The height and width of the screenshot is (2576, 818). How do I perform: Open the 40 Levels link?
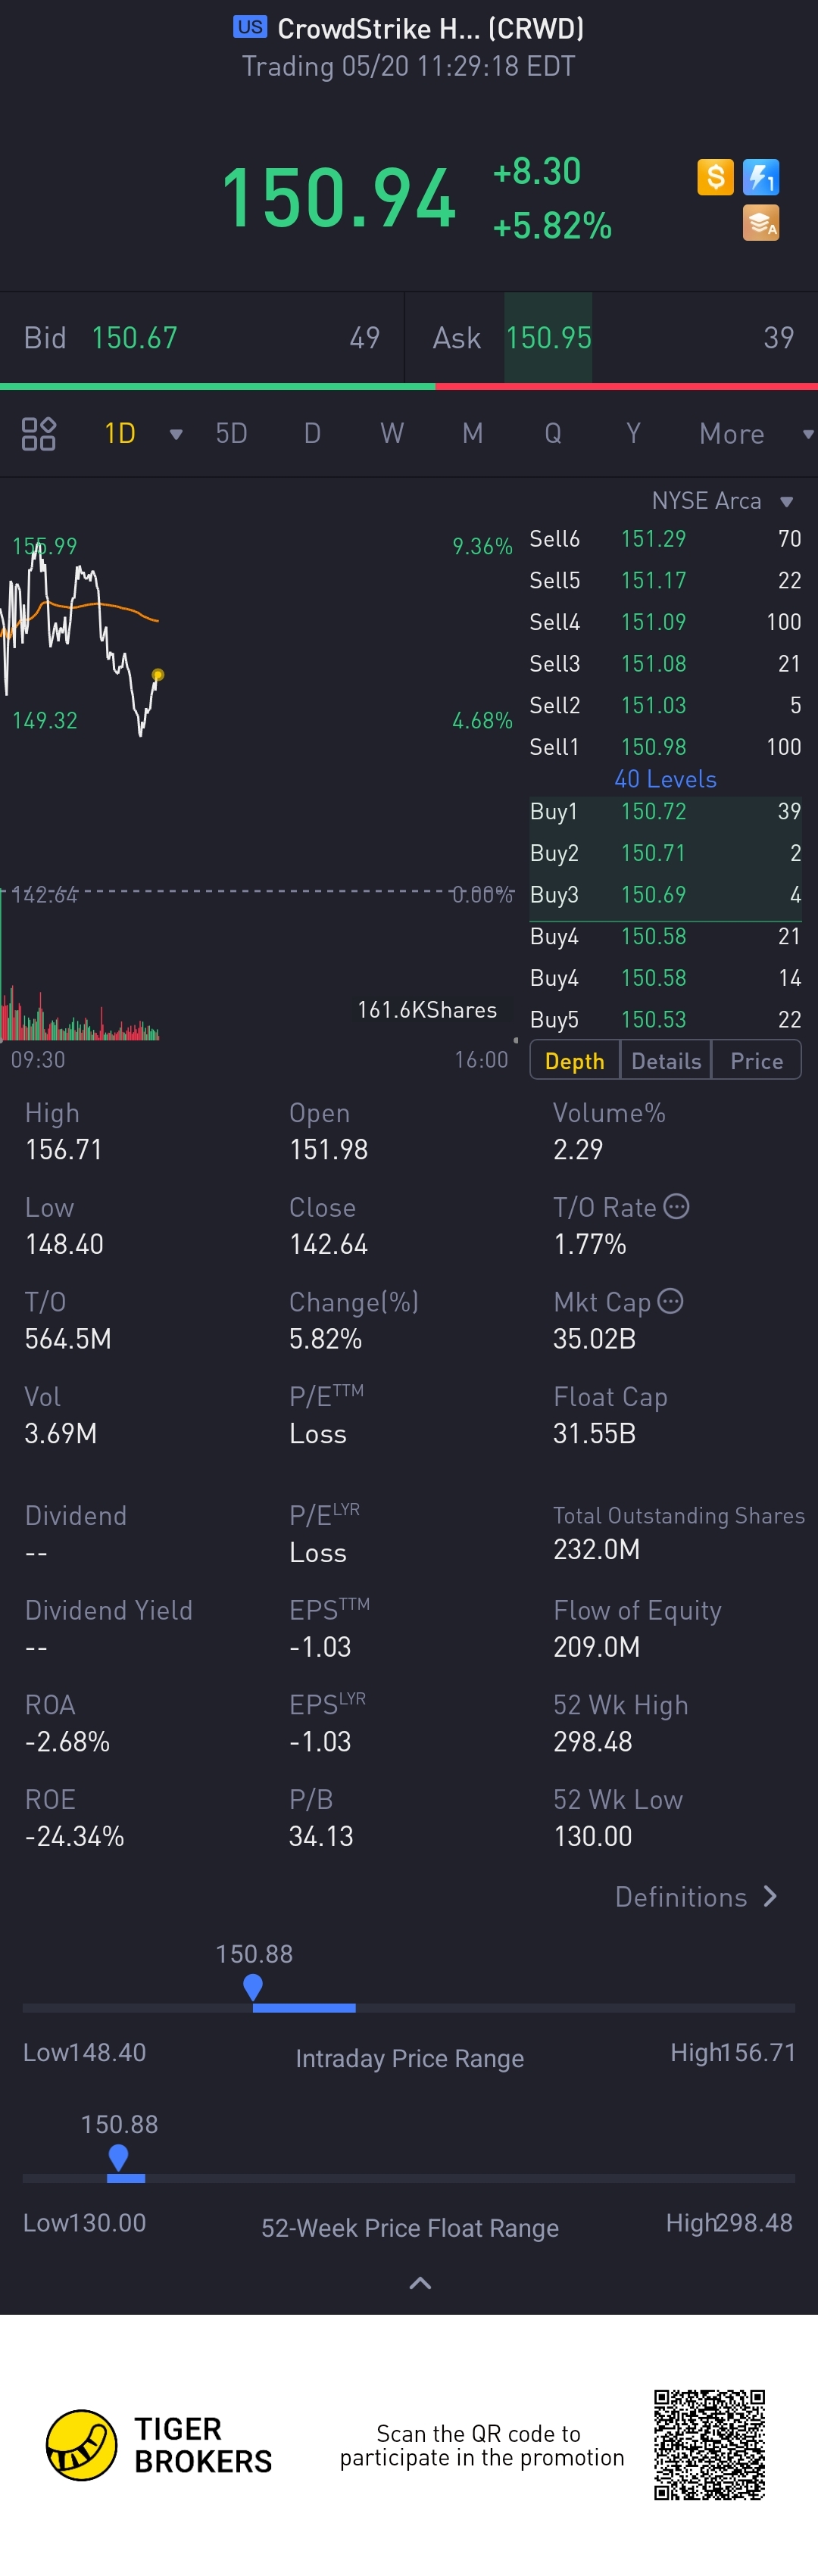click(665, 779)
